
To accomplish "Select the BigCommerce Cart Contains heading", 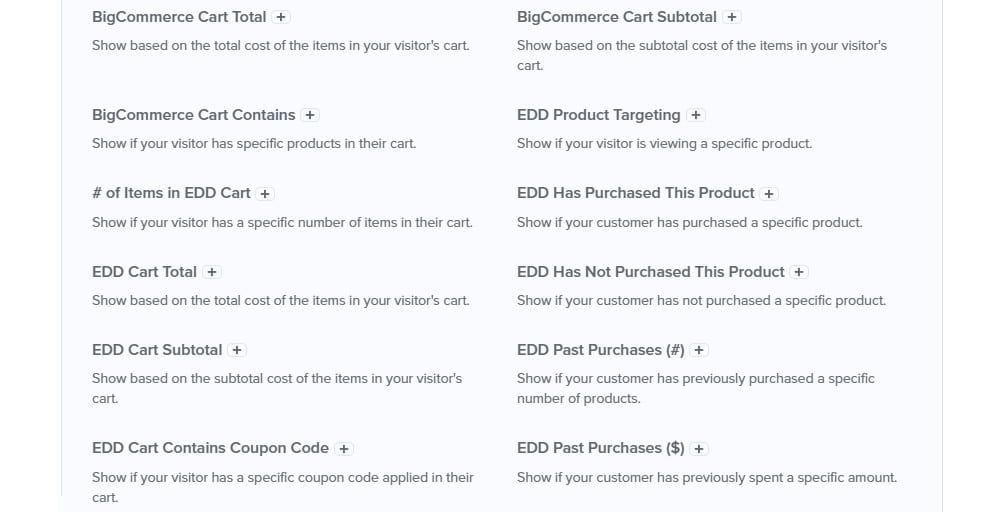I will click(x=194, y=115).
